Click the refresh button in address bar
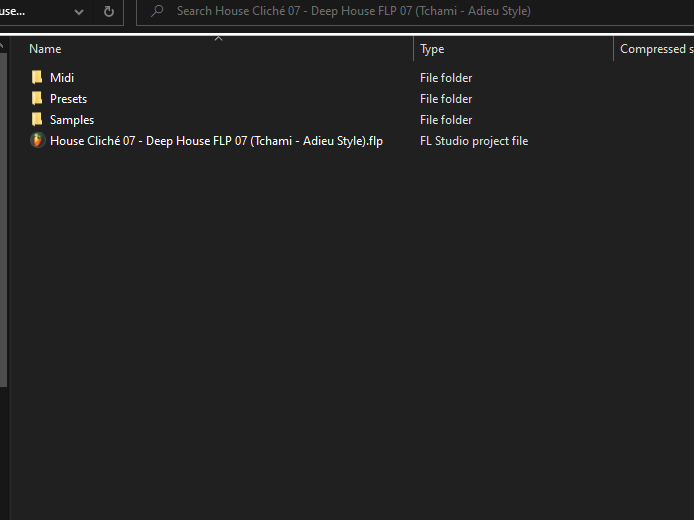The width and height of the screenshot is (694, 520). [x=108, y=12]
